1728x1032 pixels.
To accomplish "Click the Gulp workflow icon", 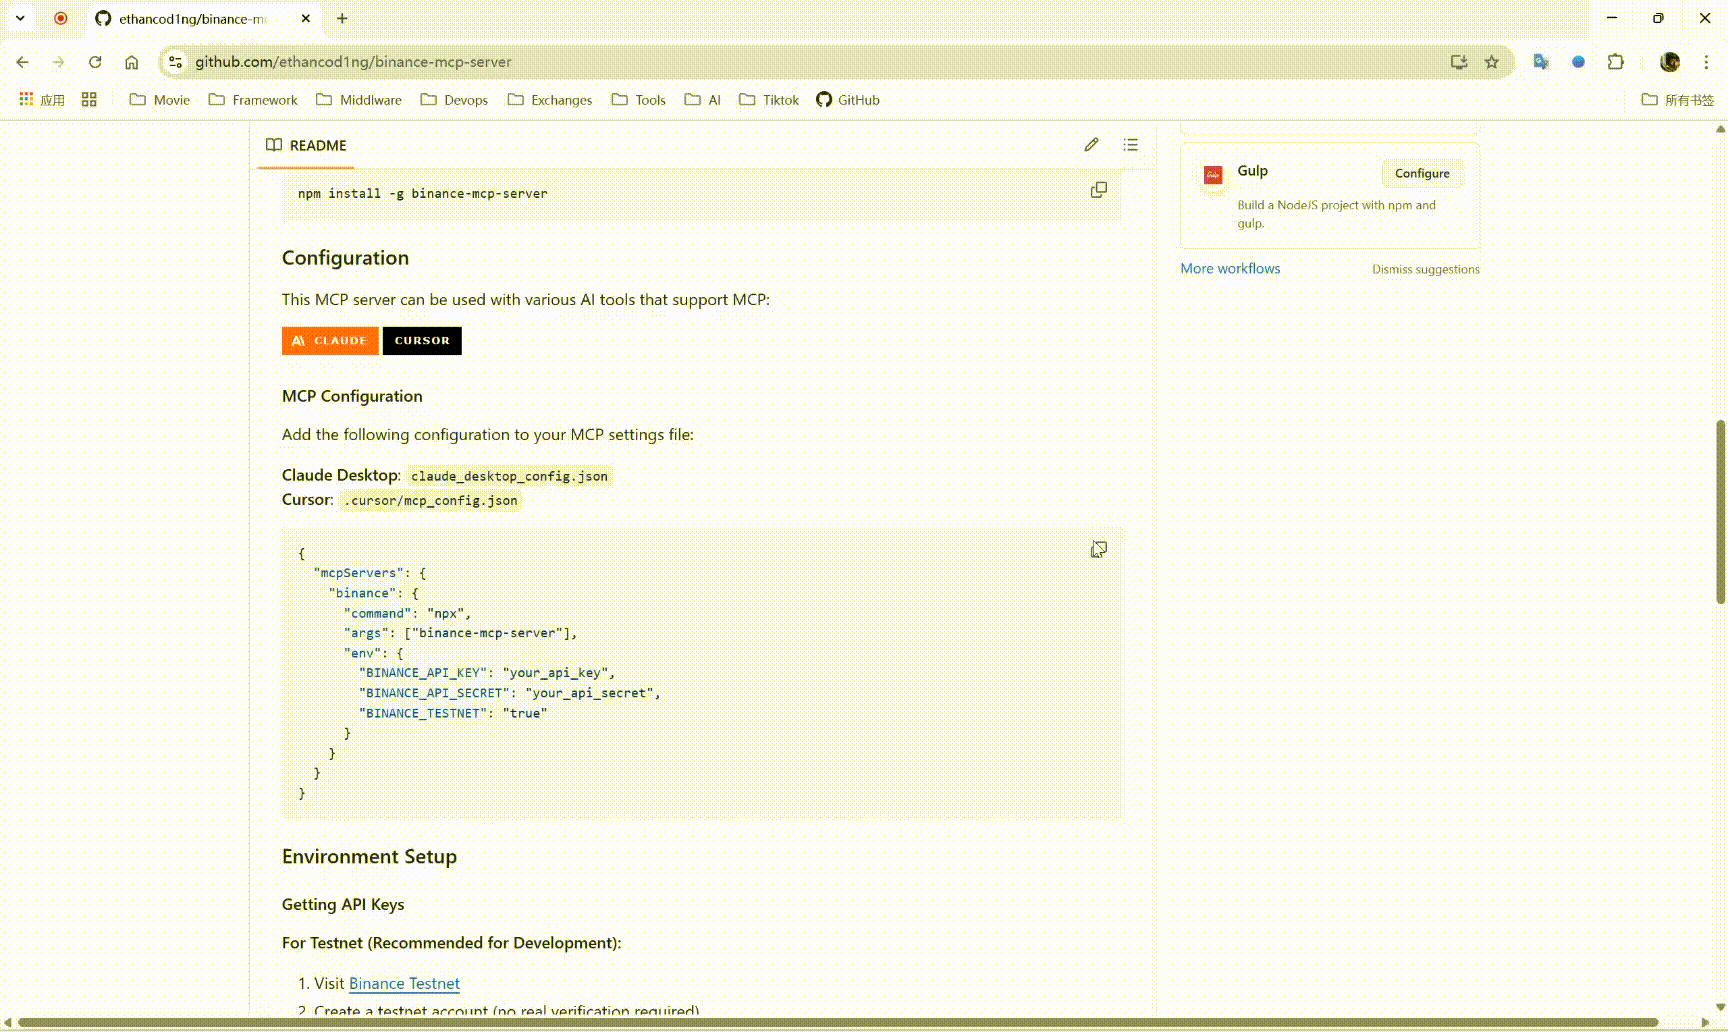I will (x=1212, y=175).
